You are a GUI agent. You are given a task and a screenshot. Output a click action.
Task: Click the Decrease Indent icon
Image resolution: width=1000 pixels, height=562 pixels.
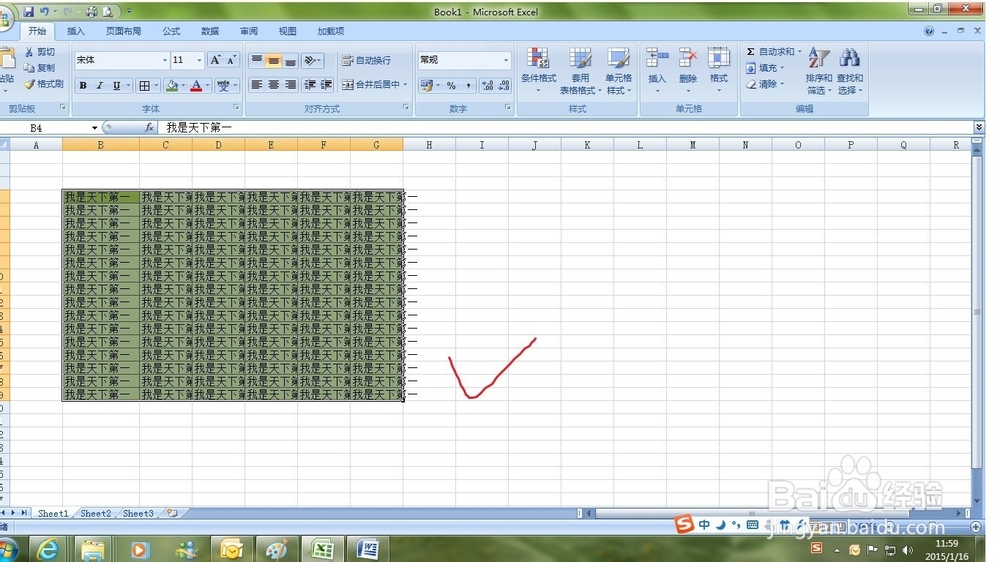pos(310,84)
